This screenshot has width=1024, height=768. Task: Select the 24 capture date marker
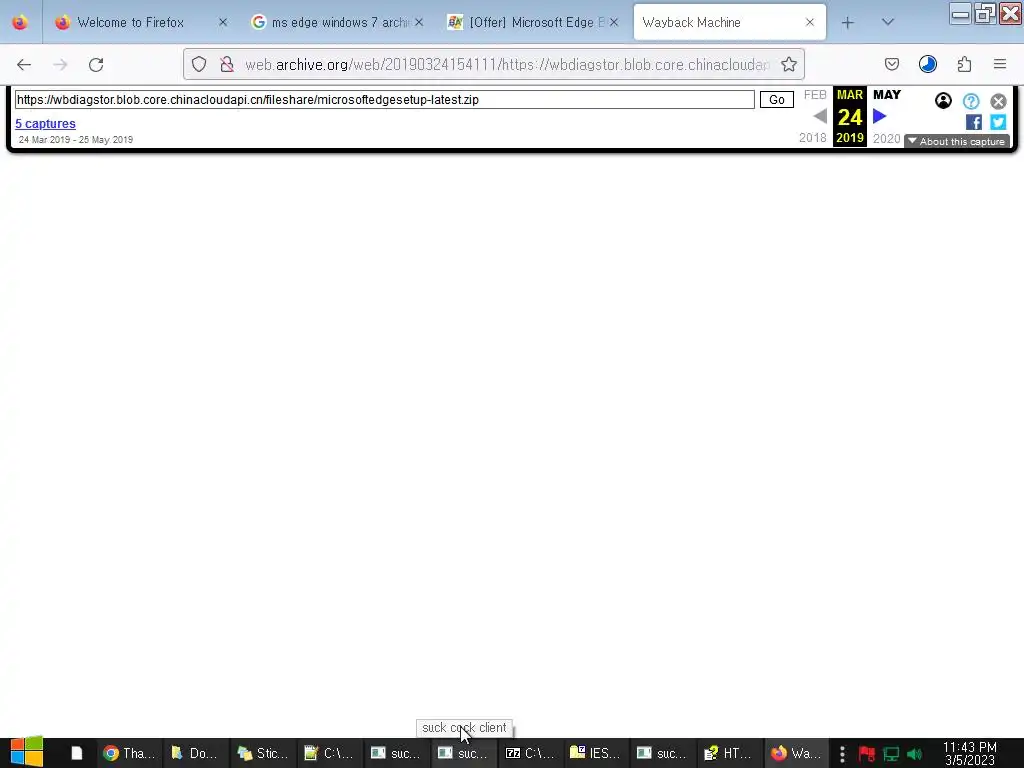click(850, 117)
